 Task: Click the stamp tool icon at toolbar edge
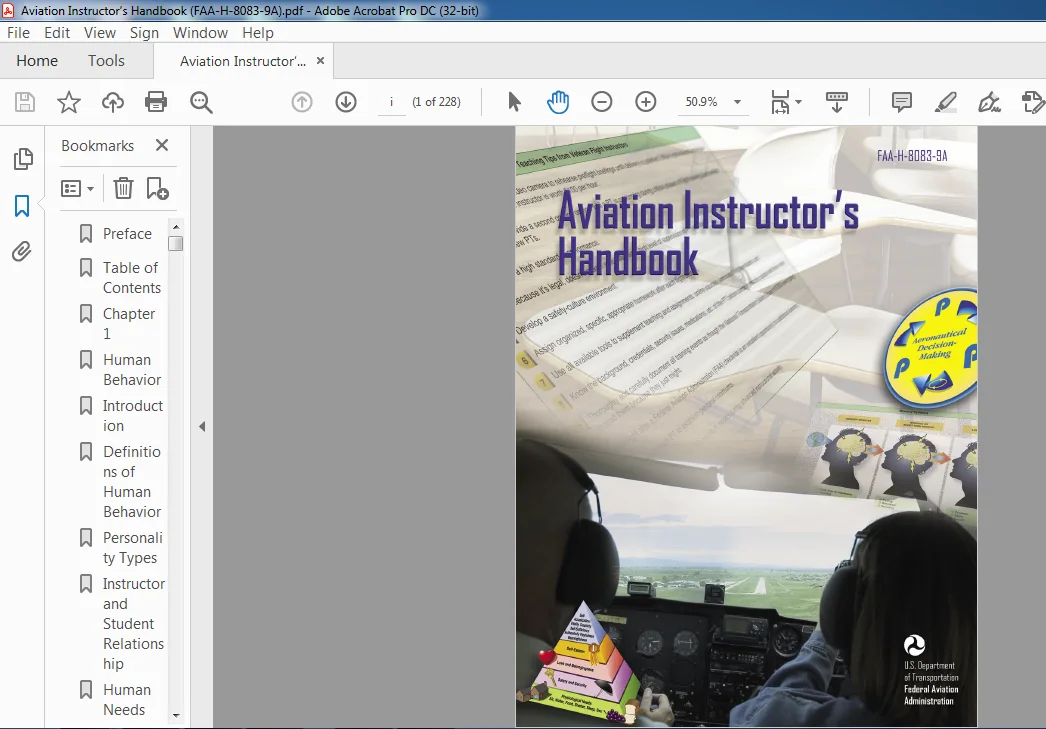[1033, 102]
